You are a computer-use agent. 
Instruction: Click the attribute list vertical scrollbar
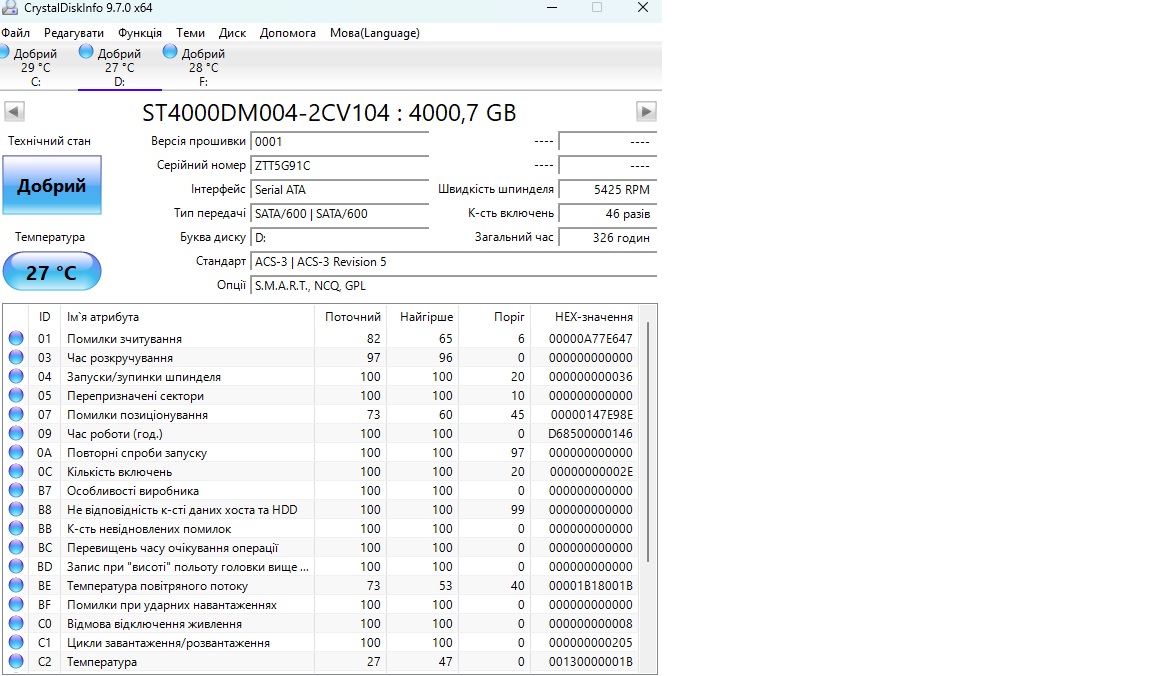(x=648, y=441)
